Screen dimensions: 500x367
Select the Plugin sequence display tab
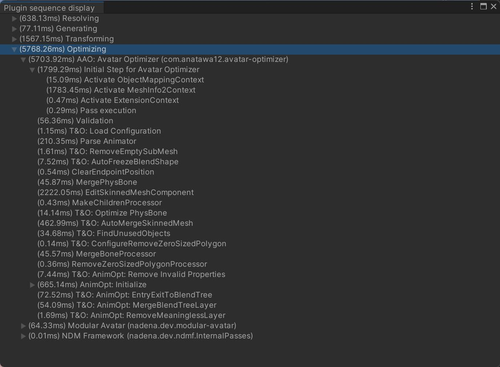pyautogui.click(x=49, y=8)
